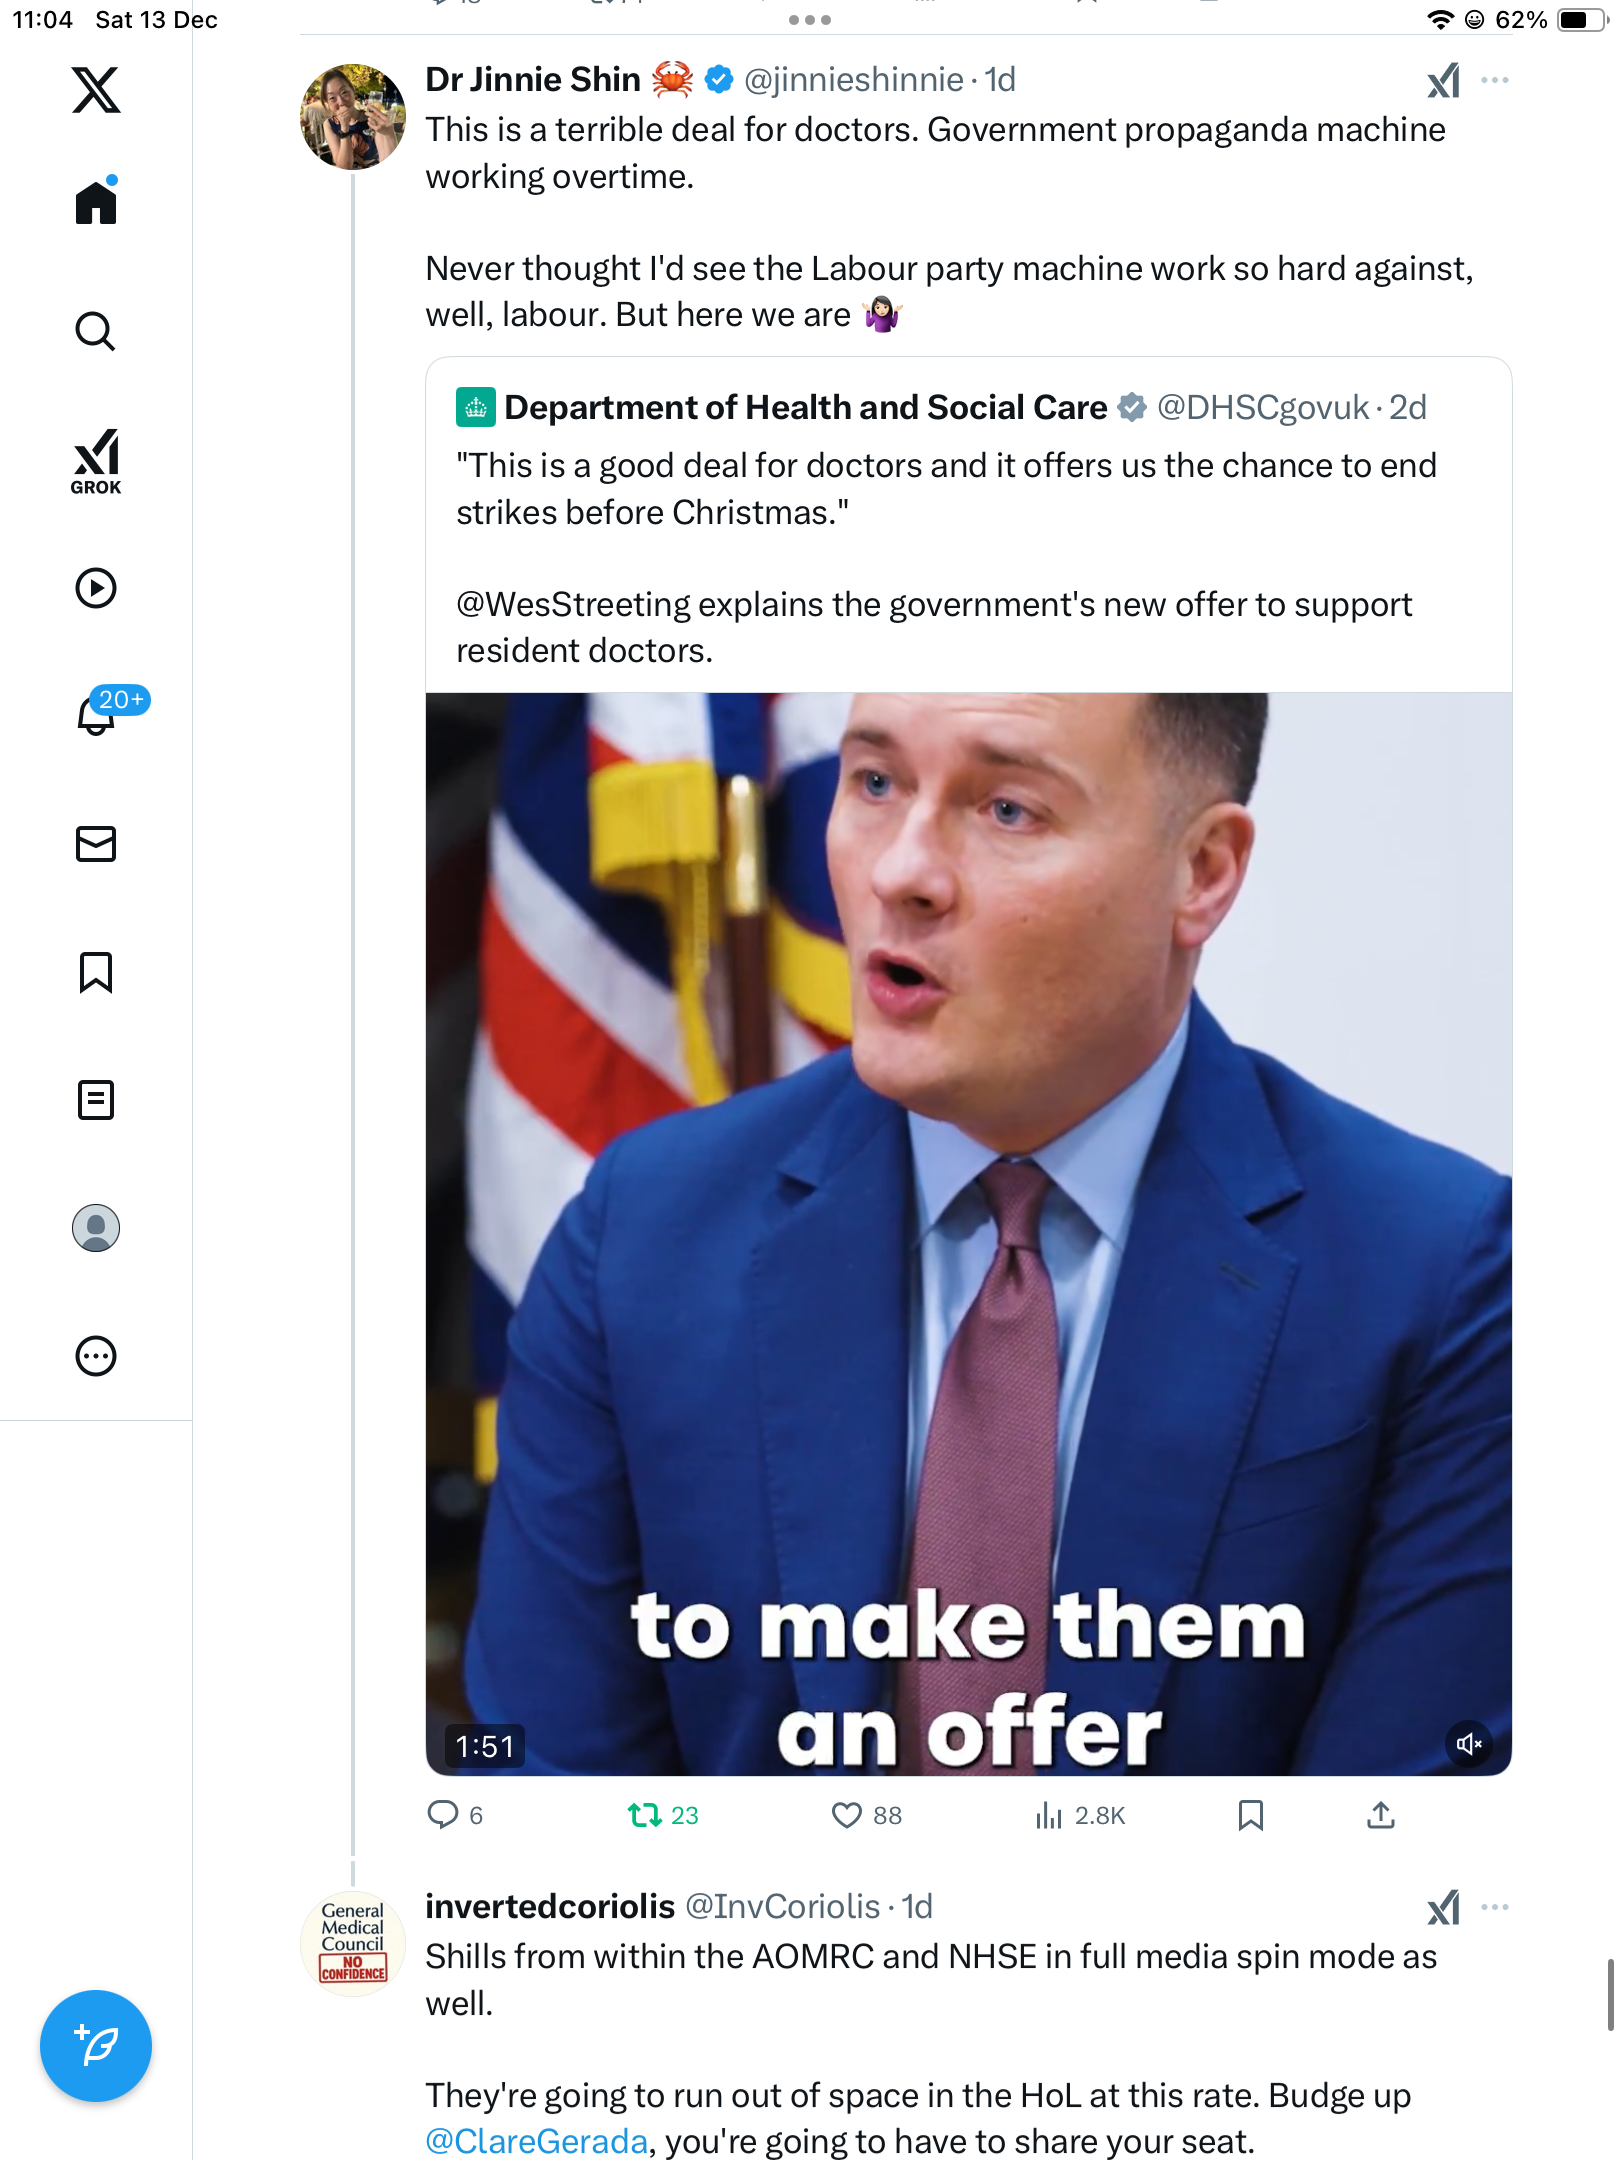Unmute the quoted video
The image size is (1620, 2160).
point(1468,1744)
